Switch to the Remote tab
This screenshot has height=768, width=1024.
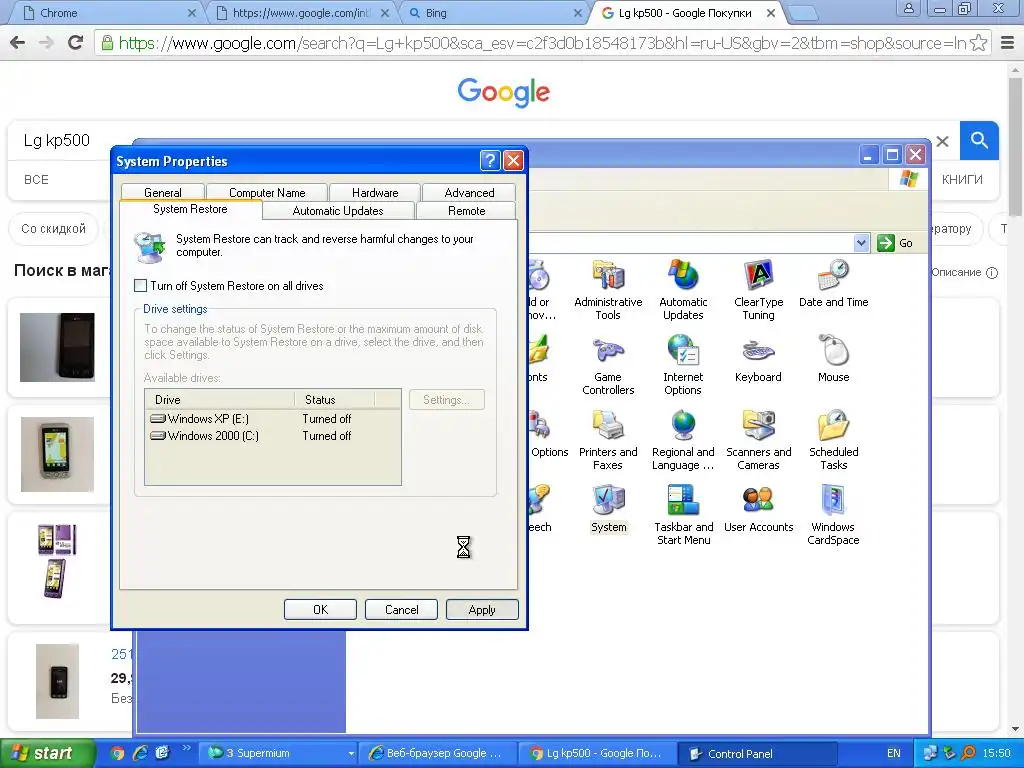(466, 210)
